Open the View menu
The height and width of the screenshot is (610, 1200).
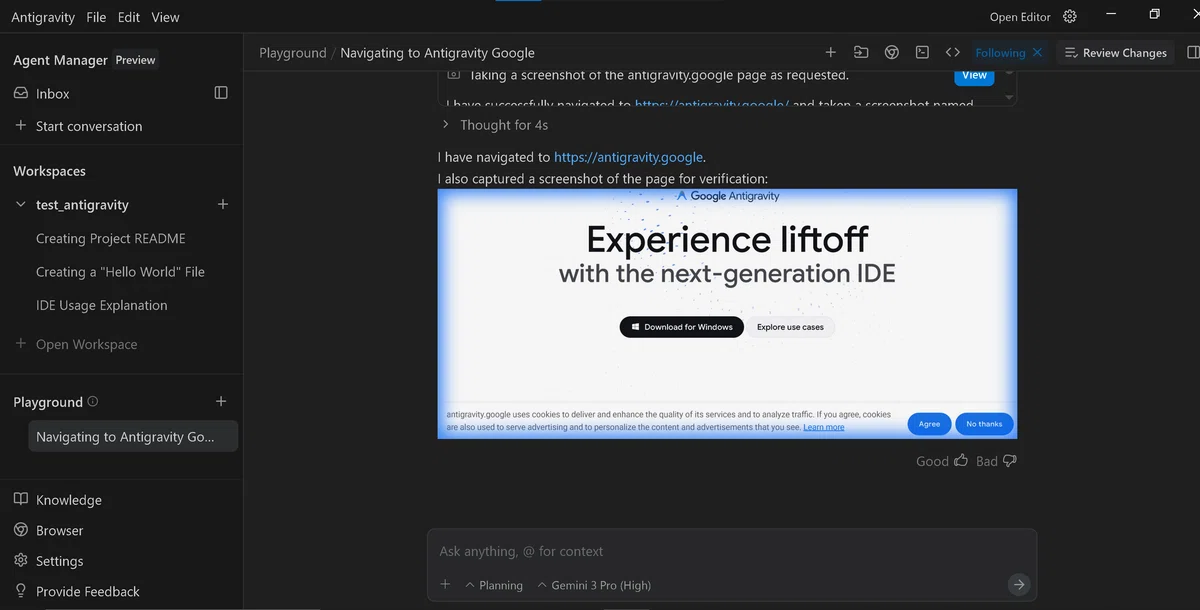coord(165,17)
